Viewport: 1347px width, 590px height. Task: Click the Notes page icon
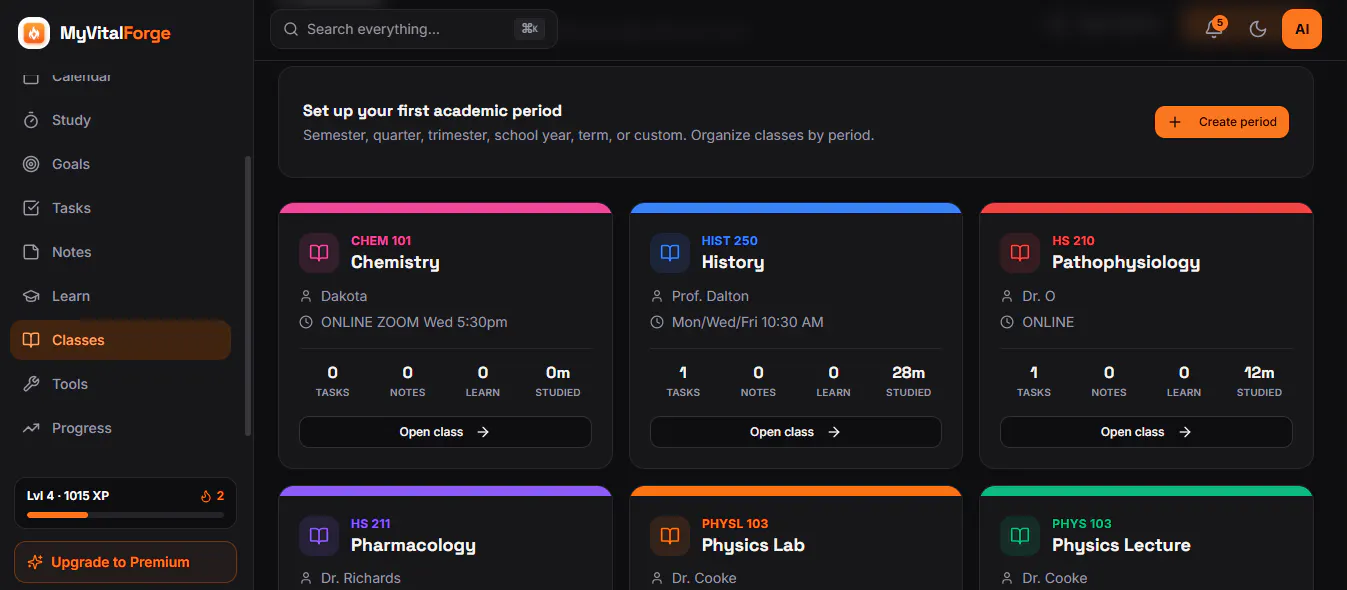click(x=32, y=252)
